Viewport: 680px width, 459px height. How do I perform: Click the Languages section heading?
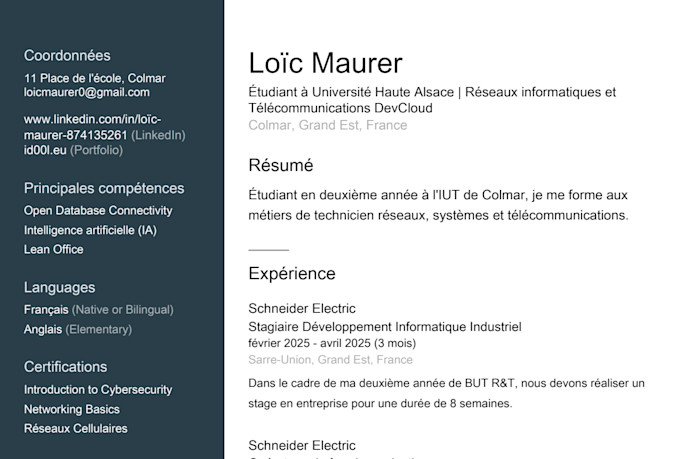click(x=59, y=288)
